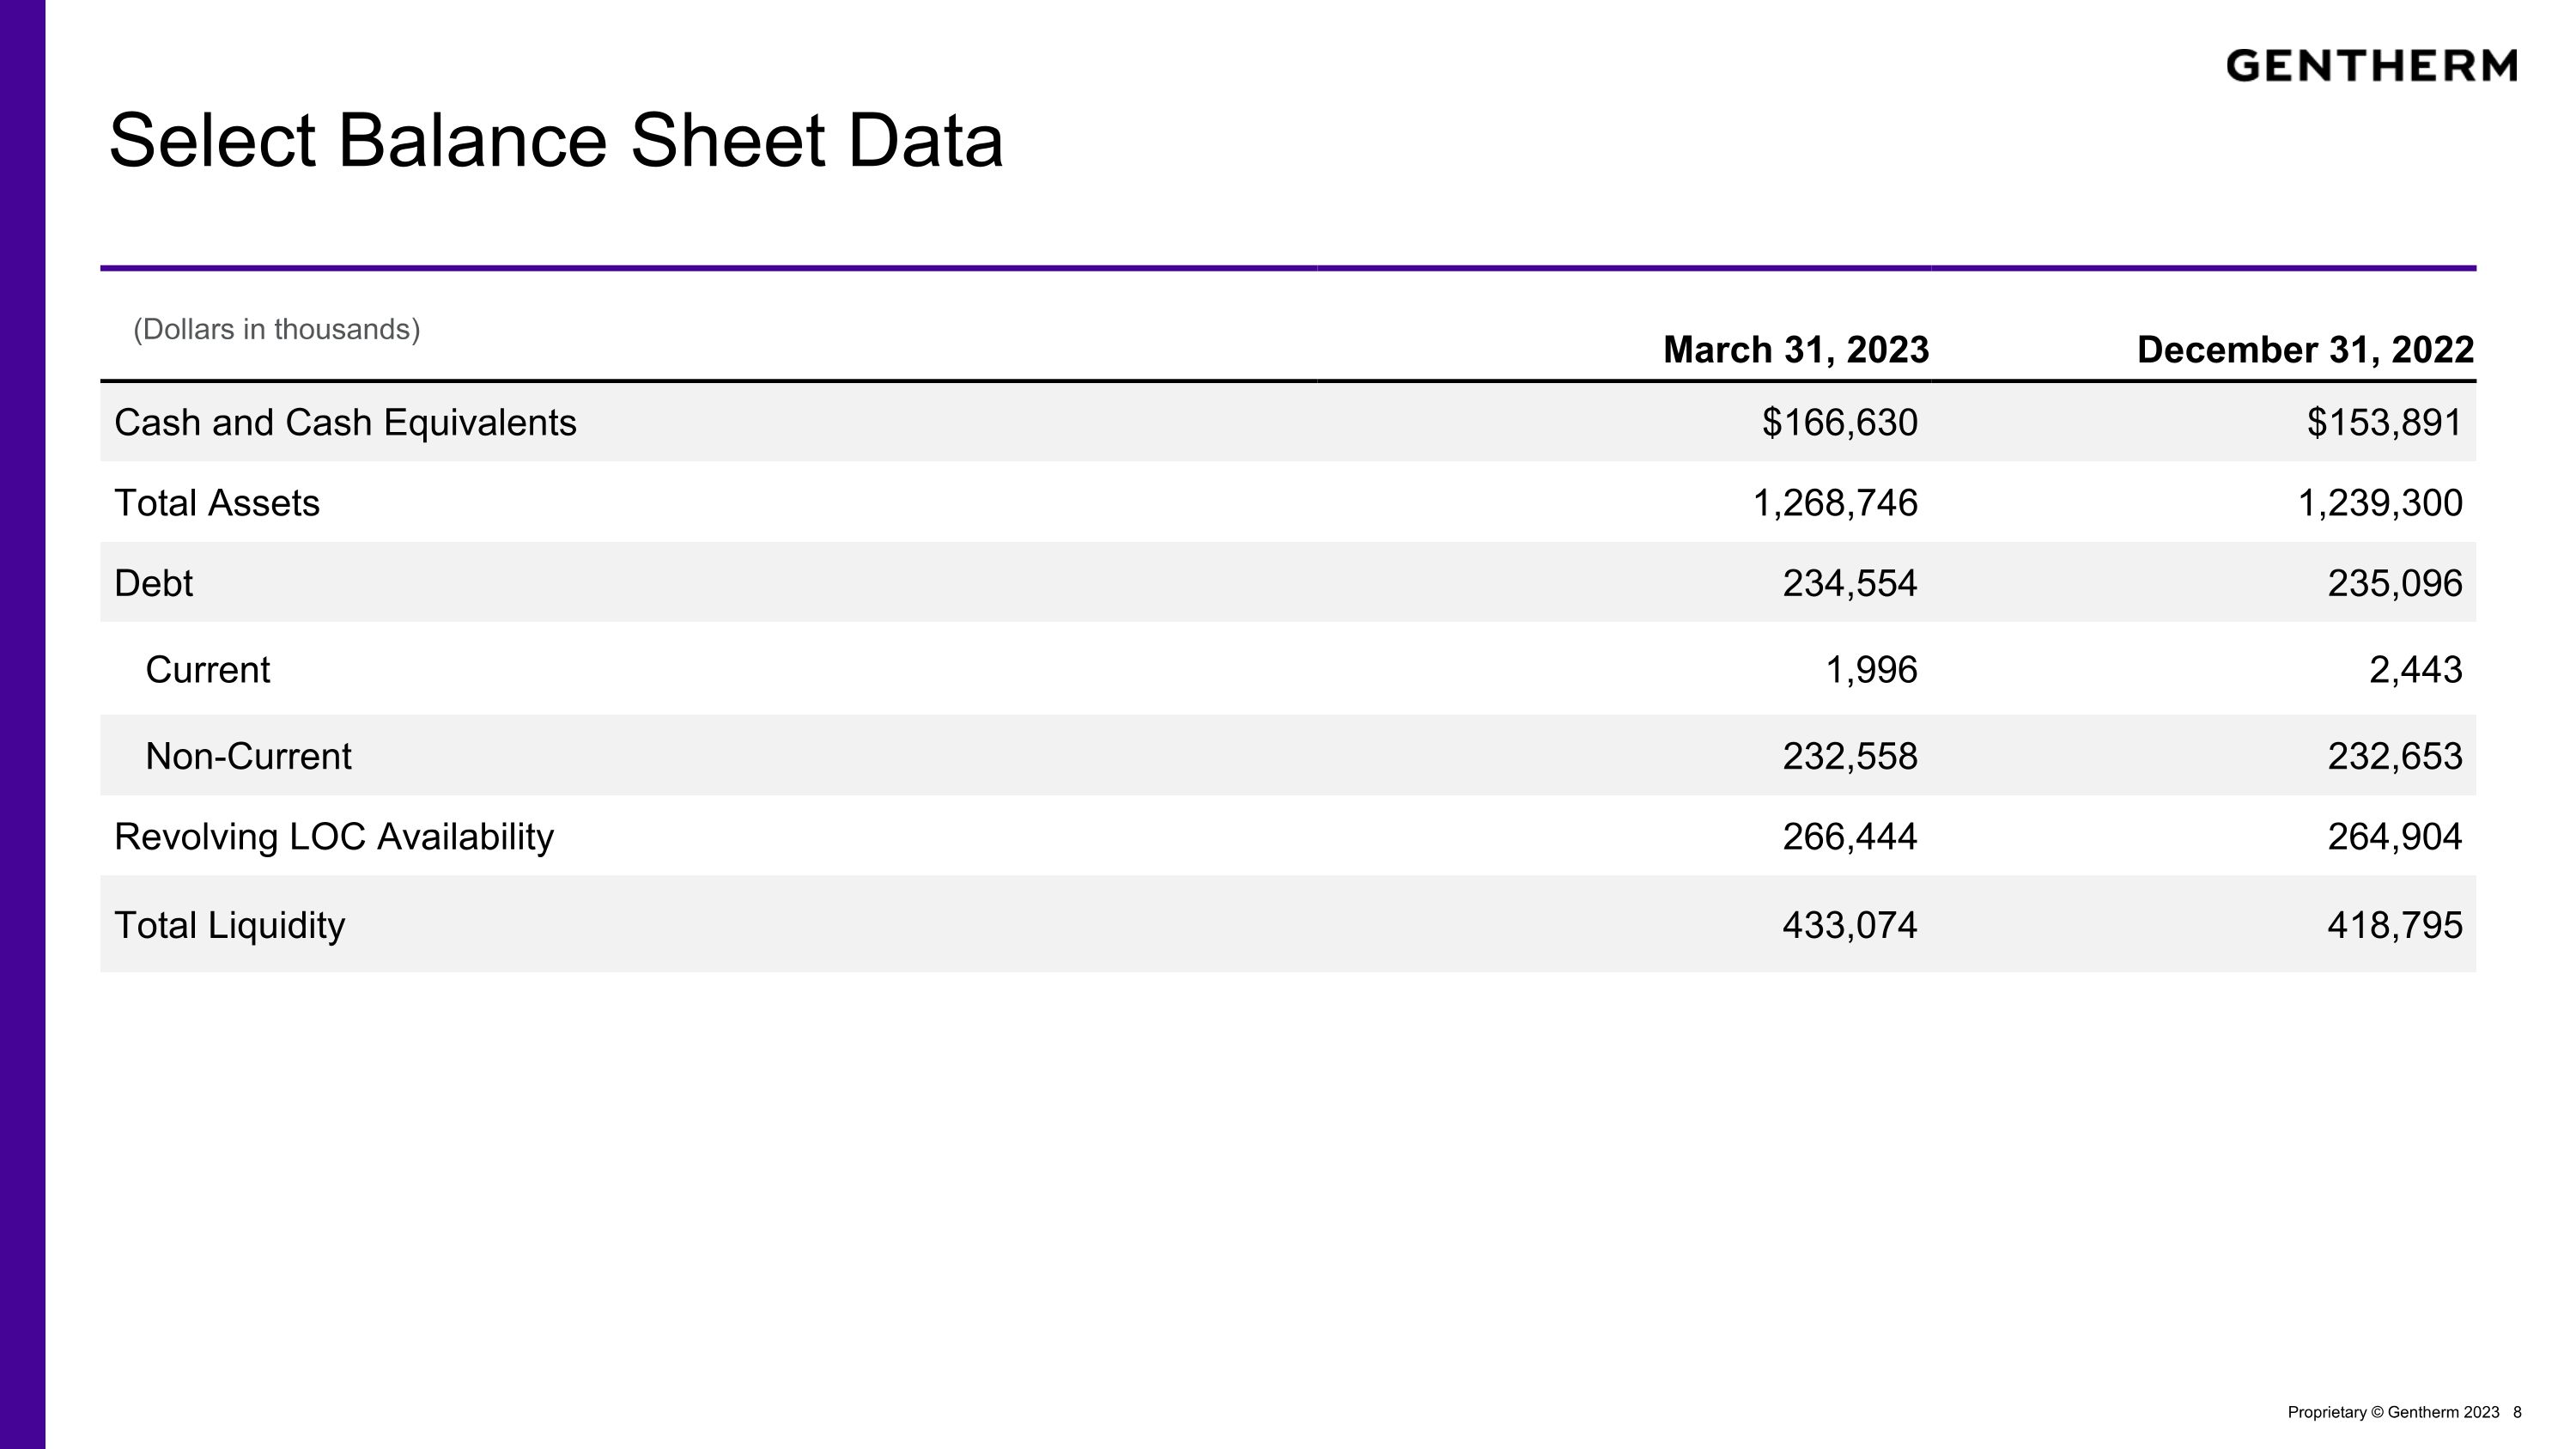The height and width of the screenshot is (1449, 2576).
Task: Select the March 31, 2023 column header
Action: click(1795, 350)
